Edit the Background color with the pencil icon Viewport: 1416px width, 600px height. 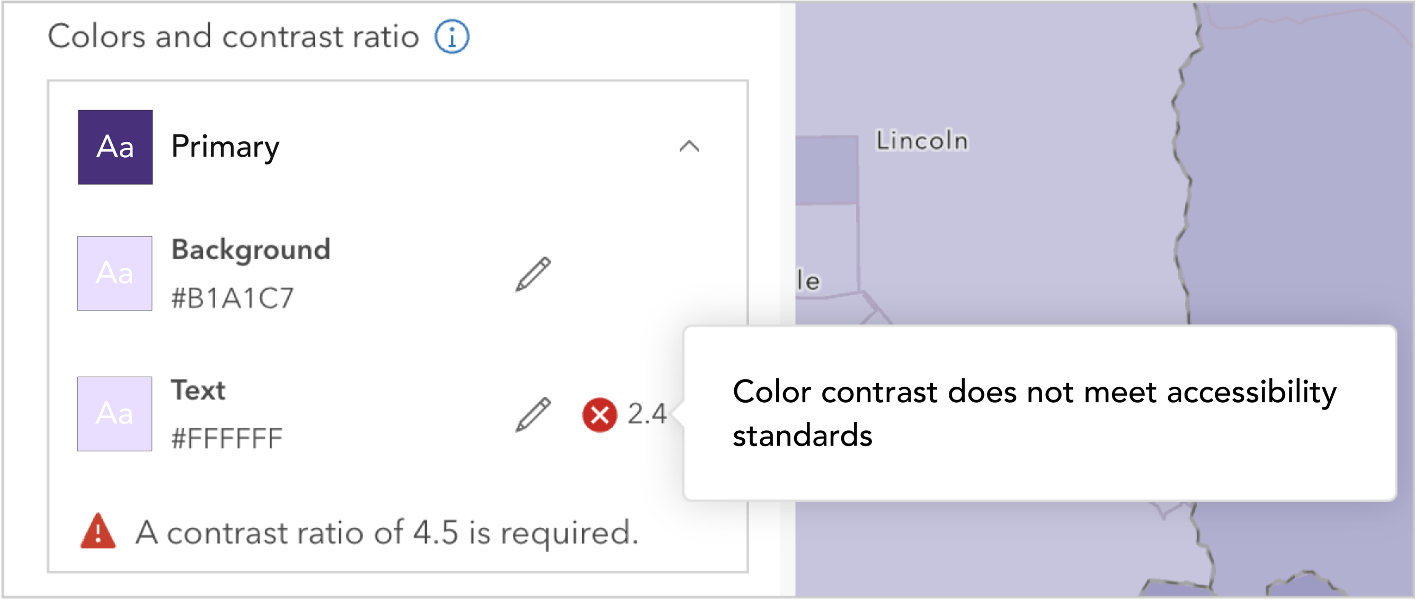tap(534, 272)
